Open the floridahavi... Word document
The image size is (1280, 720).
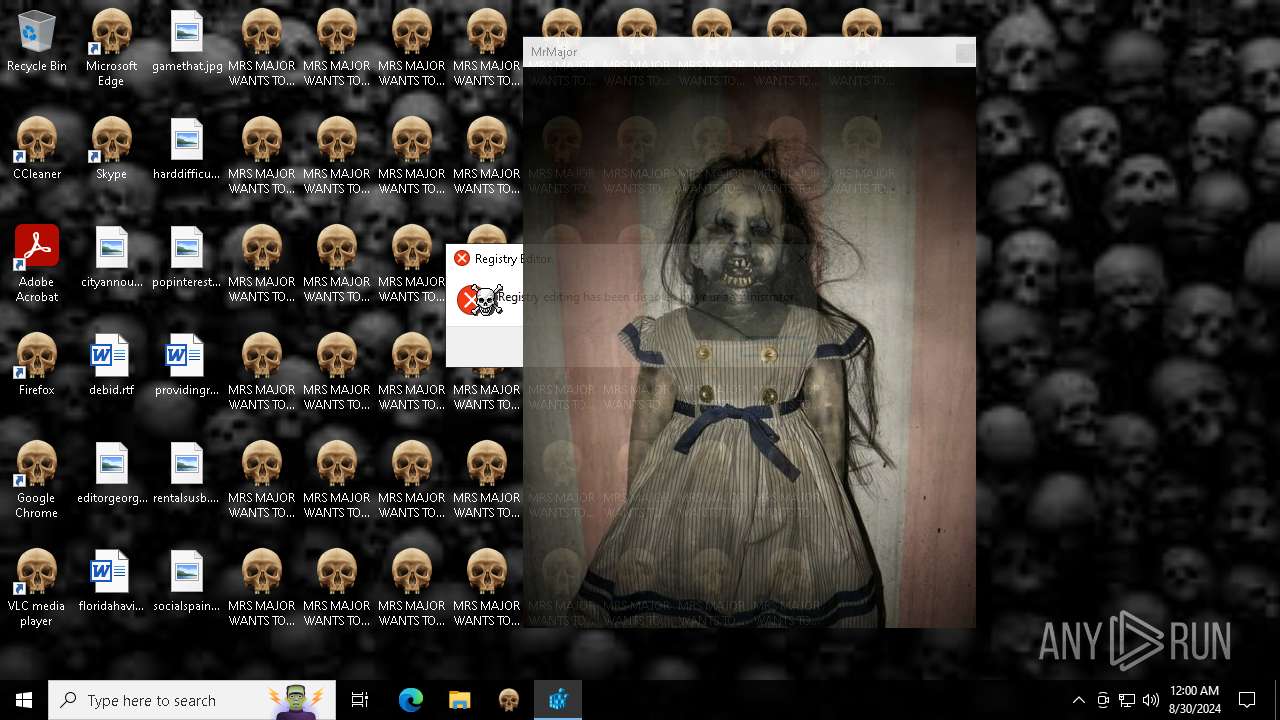click(x=111, y=581)
